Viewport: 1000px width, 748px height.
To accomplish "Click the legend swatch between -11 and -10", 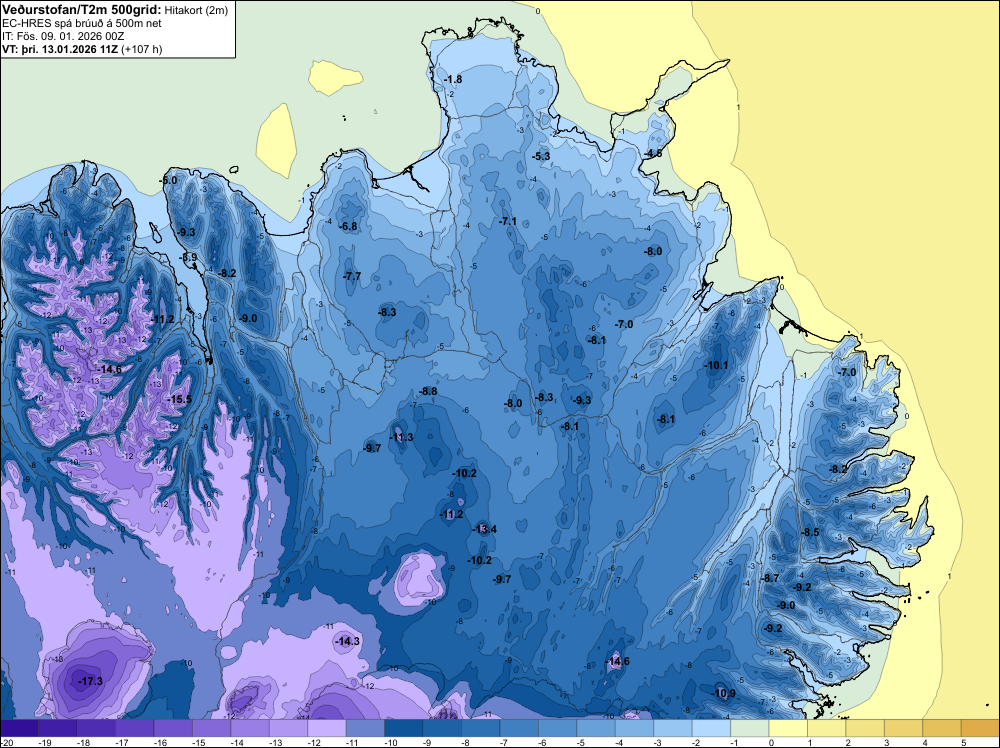I will point(365,728).
